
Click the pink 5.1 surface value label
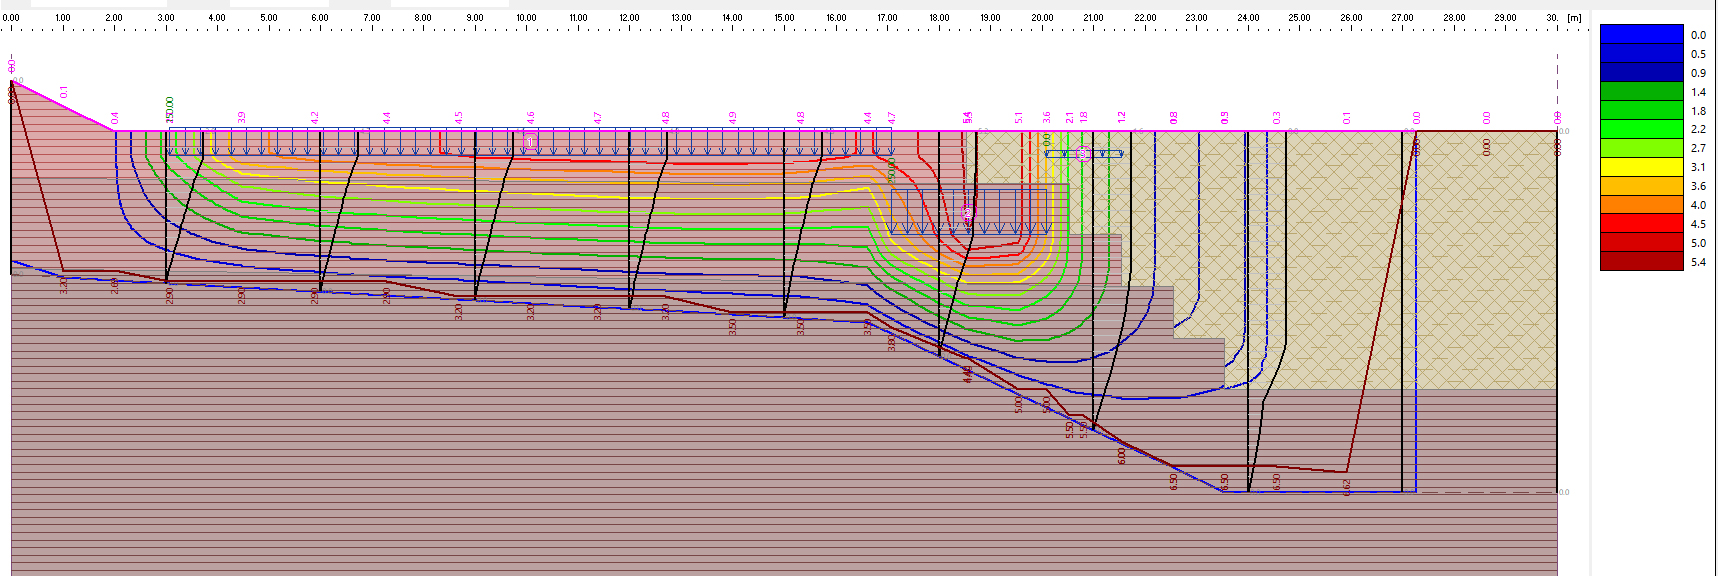tap(1019, 117)
